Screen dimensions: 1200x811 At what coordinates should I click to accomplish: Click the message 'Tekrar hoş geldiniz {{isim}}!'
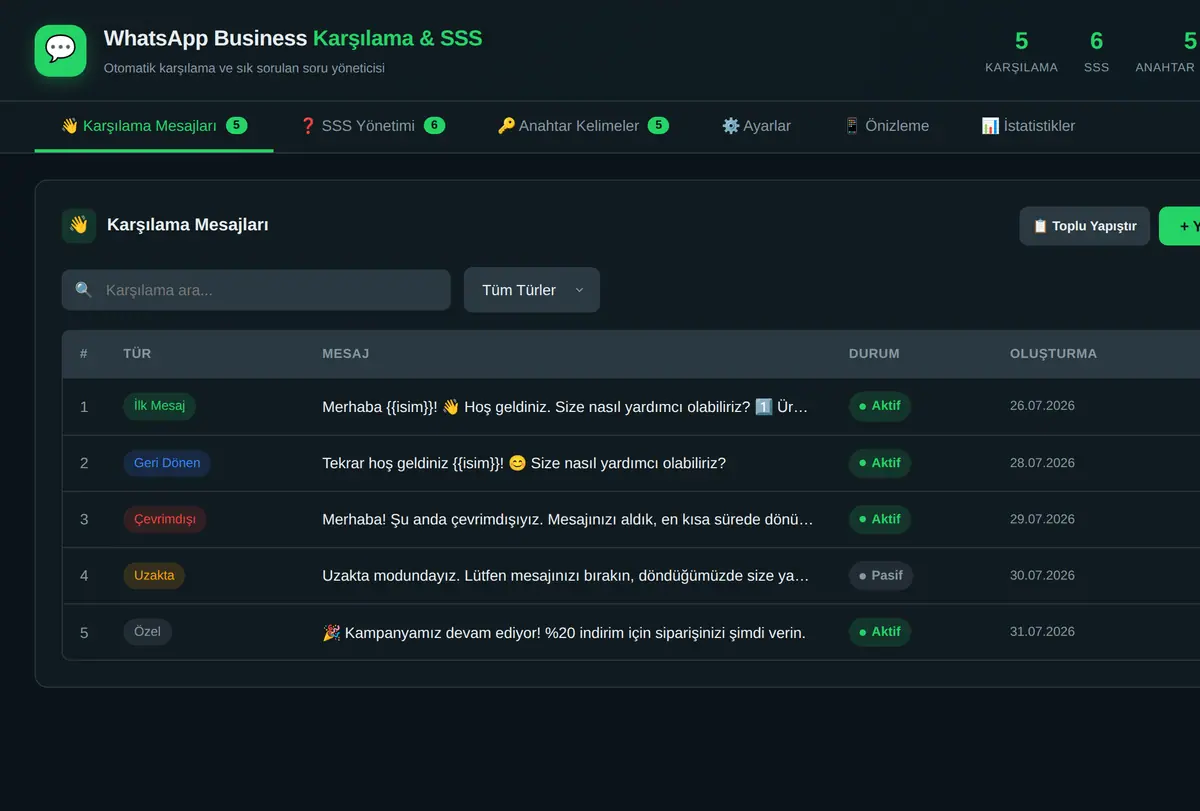tap(524, 463)
